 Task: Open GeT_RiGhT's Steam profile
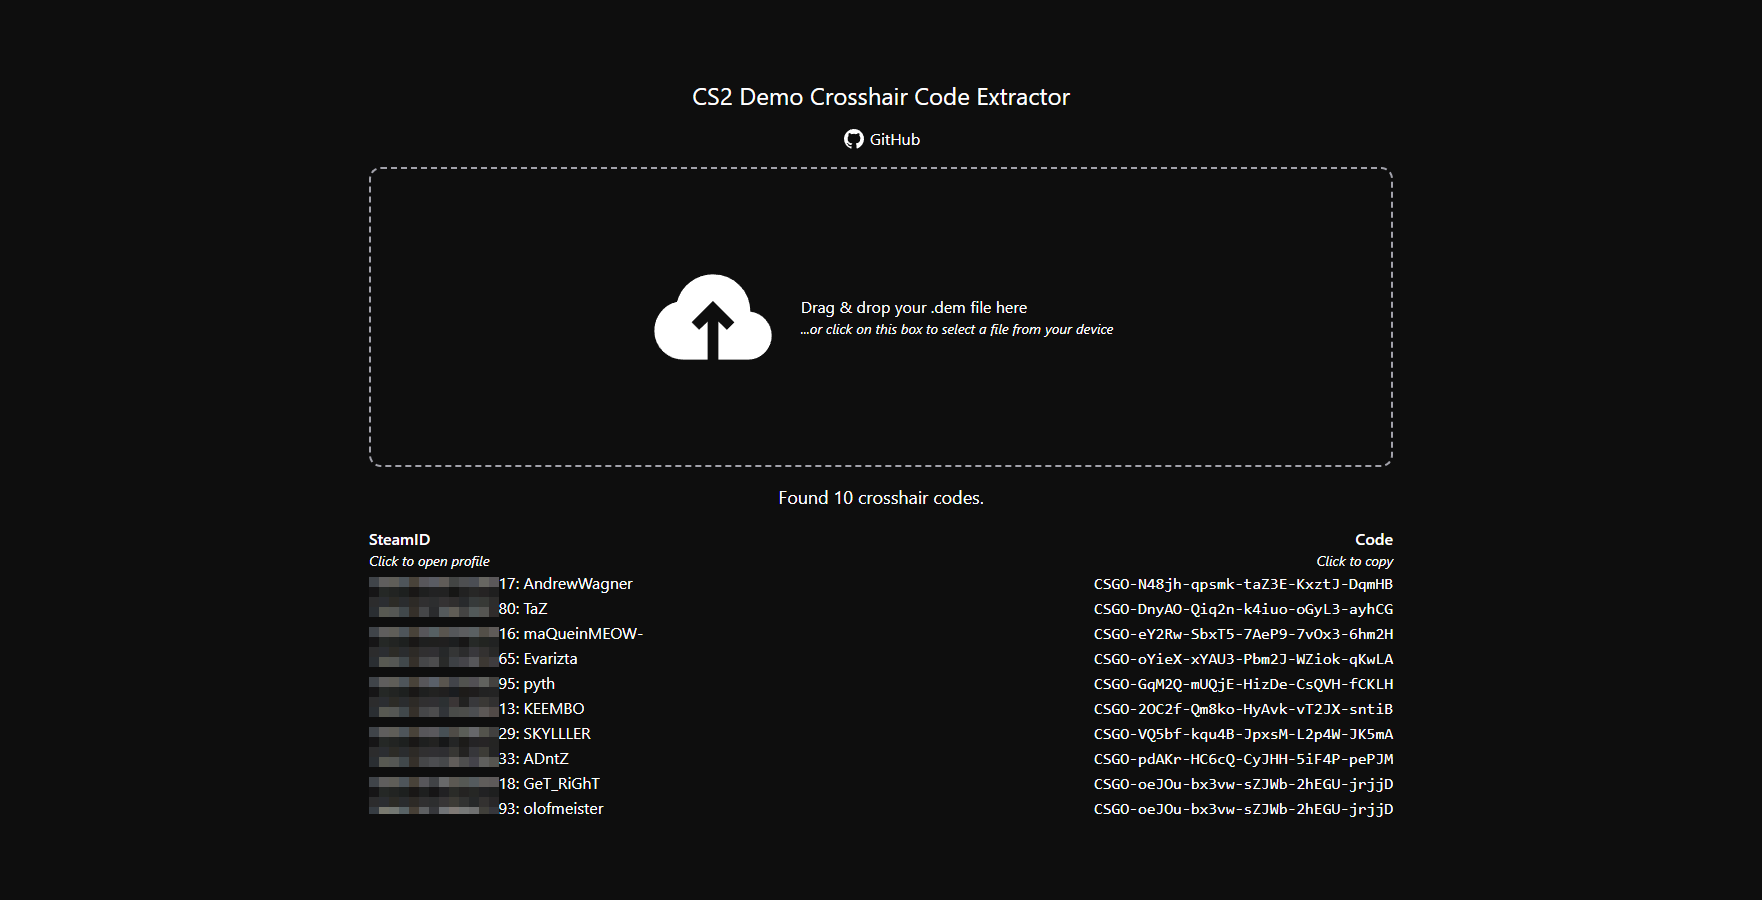[x=484, y=784]
